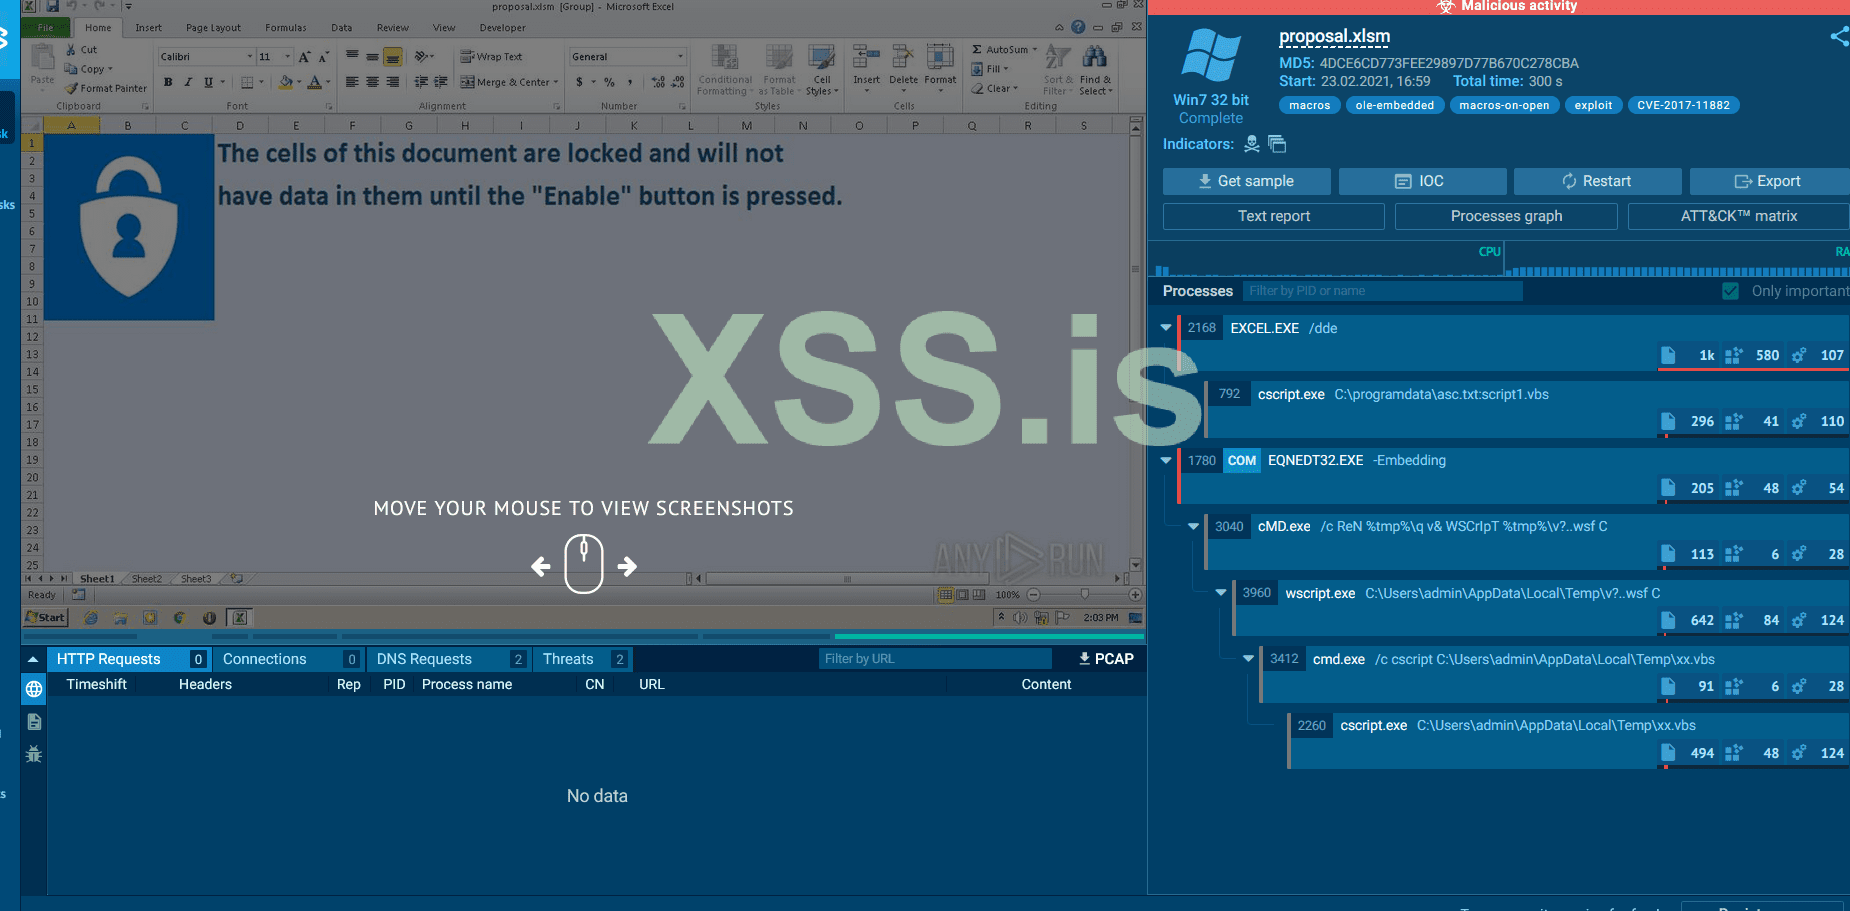This screenshot has width=1850, height=911.
Task: Open the bug debug icon in sidebar
Action: 34,754
